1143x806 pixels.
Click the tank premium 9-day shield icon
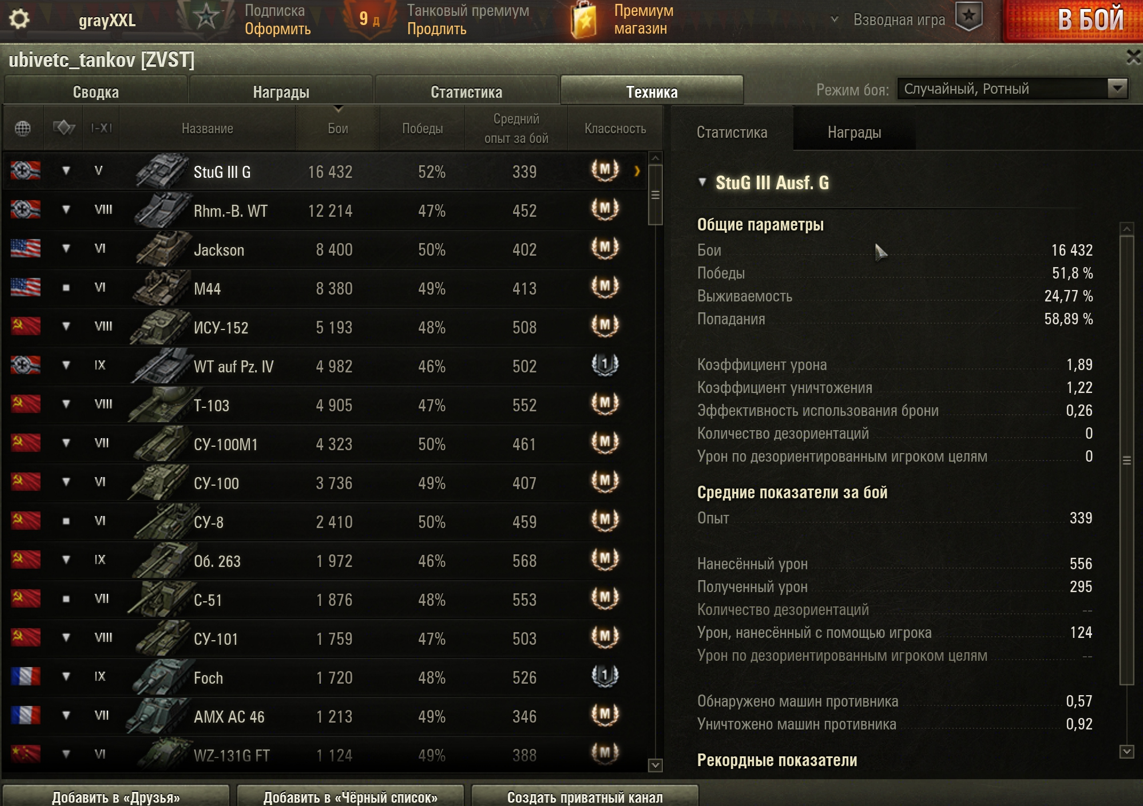pyautogui.click(x=369, y=19)
